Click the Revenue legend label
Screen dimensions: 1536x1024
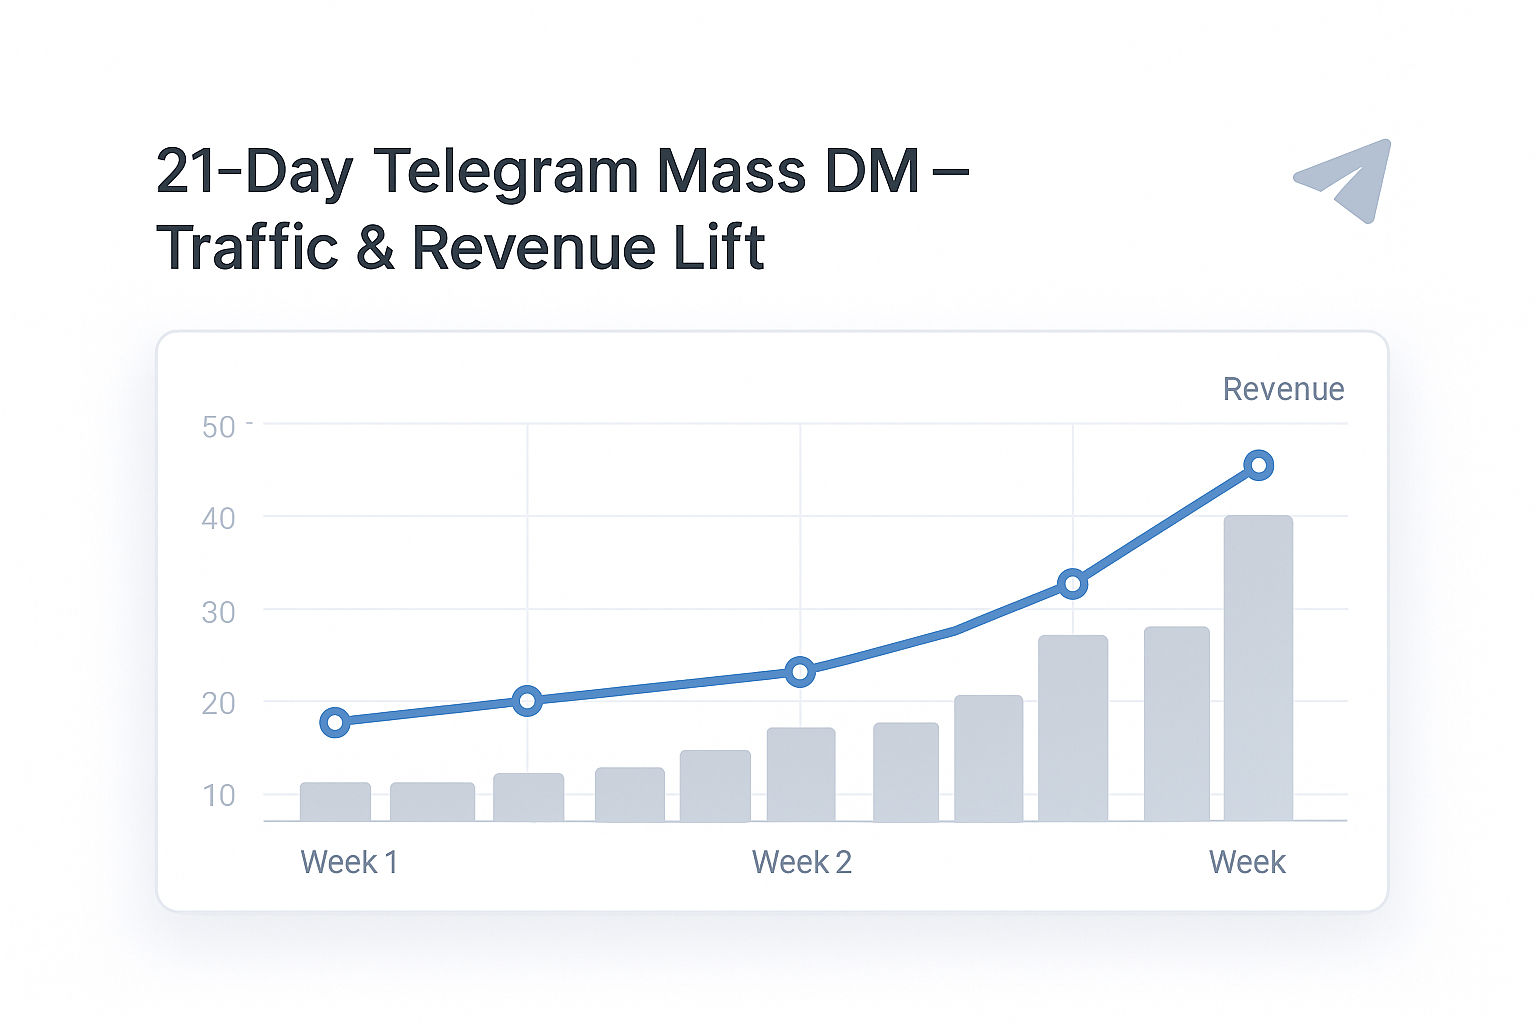(x=1283, y=389)
